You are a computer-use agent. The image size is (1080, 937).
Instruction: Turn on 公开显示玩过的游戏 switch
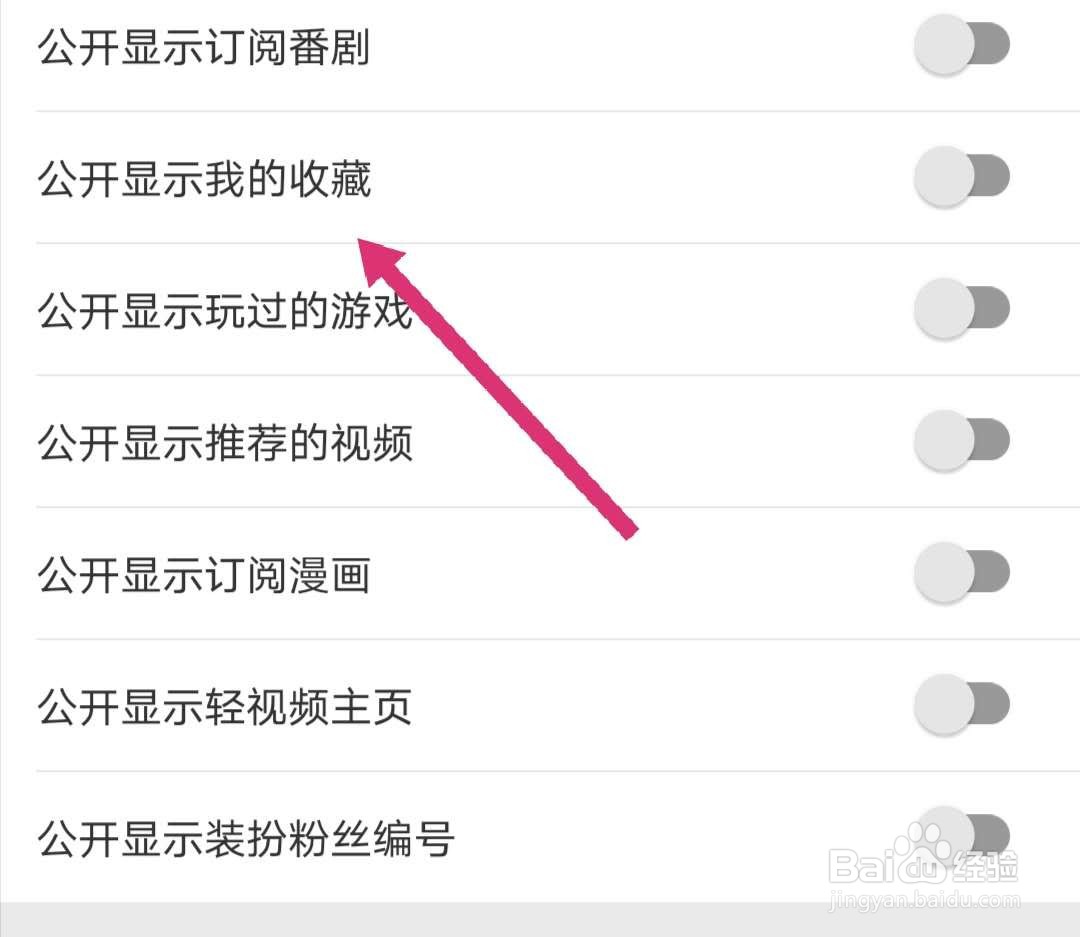[962, 309]
